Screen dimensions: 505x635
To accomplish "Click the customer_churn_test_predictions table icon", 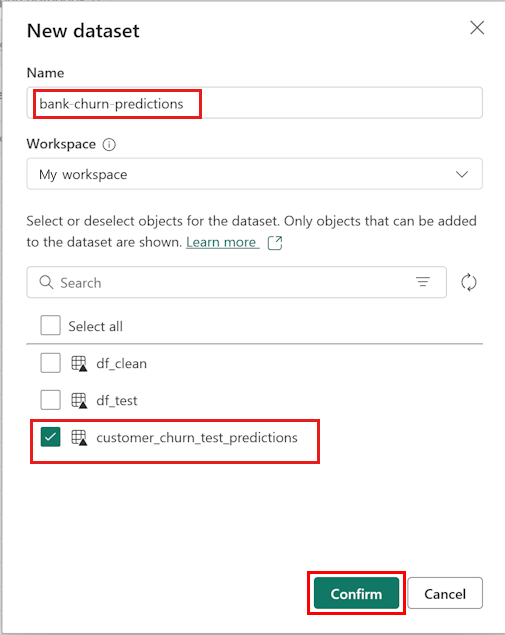I will point(79,438).
